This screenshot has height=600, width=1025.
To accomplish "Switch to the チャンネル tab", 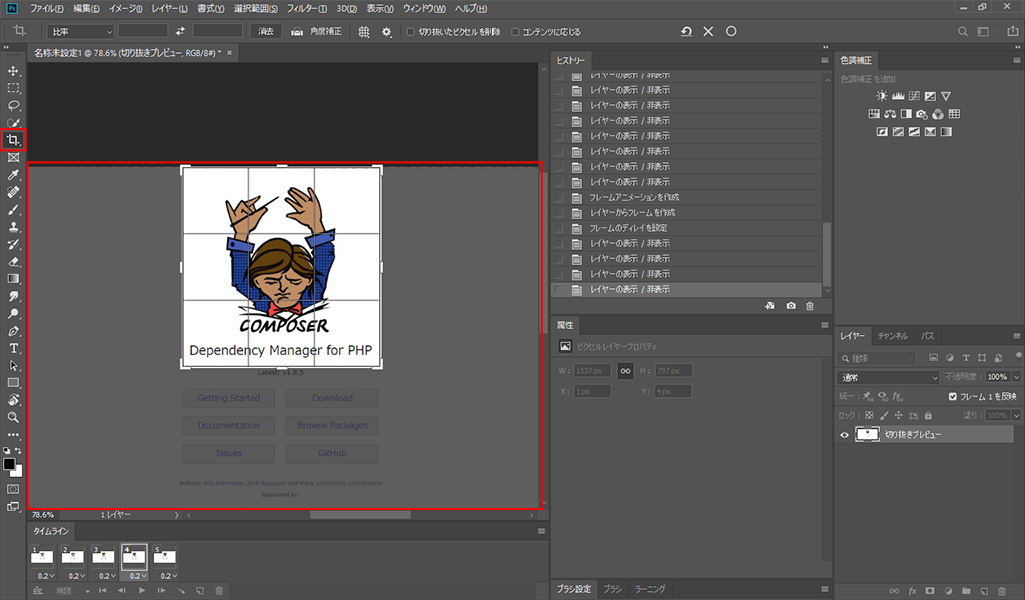I will [892, 336].
